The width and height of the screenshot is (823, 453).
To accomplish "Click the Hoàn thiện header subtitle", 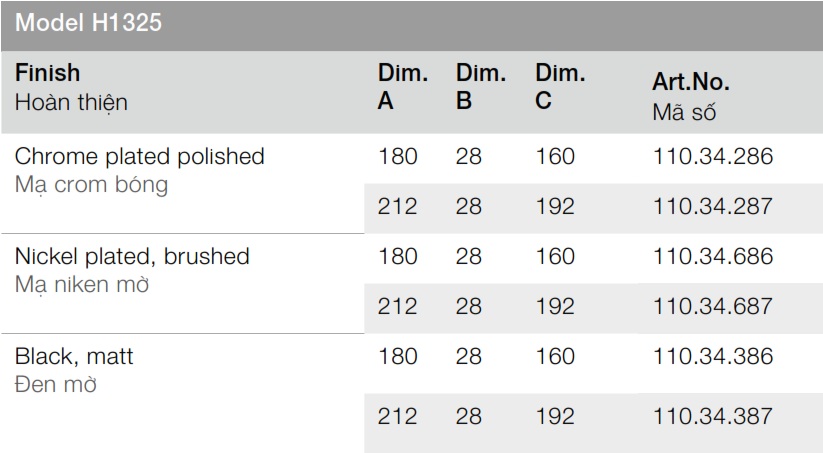I will pyautogui.click(x=72, y=102).
